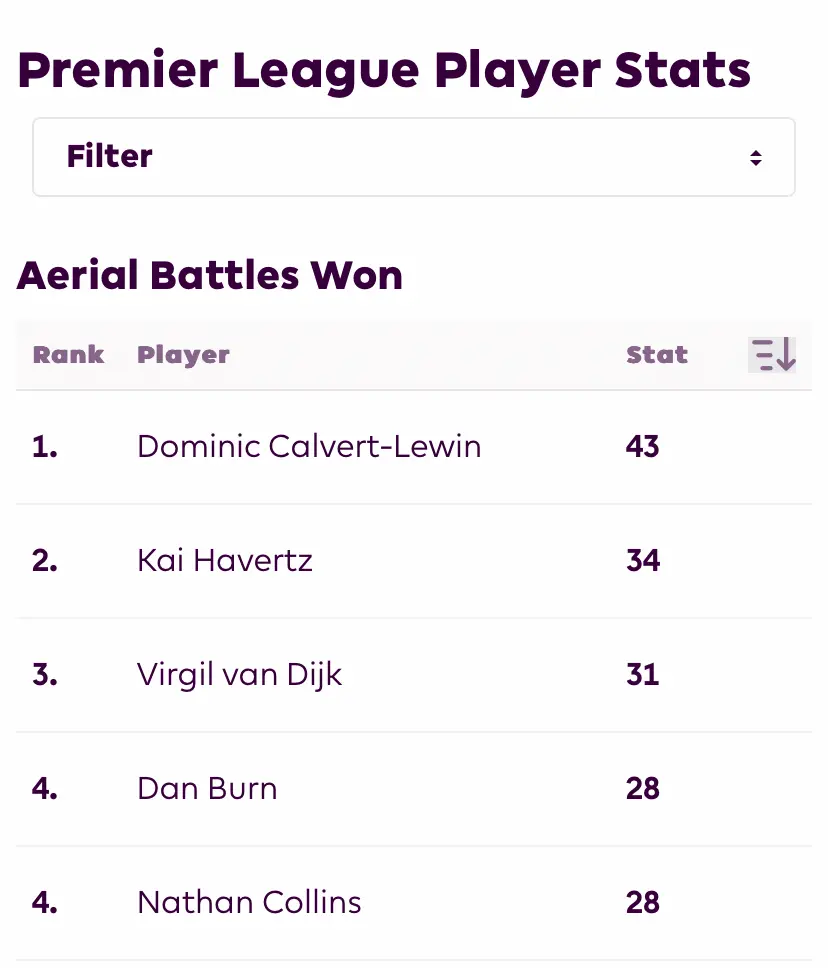Click the Player column header
The image size is (828, 968).
183,355
